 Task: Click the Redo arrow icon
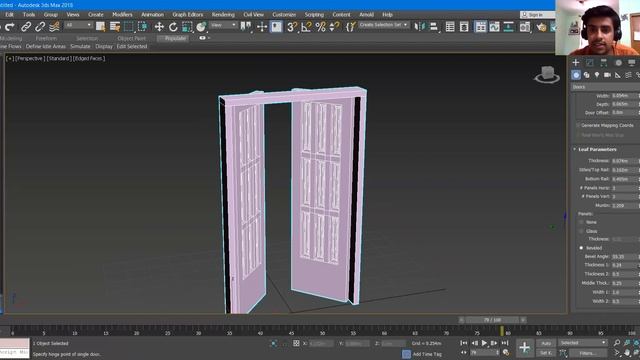[10, 27]
